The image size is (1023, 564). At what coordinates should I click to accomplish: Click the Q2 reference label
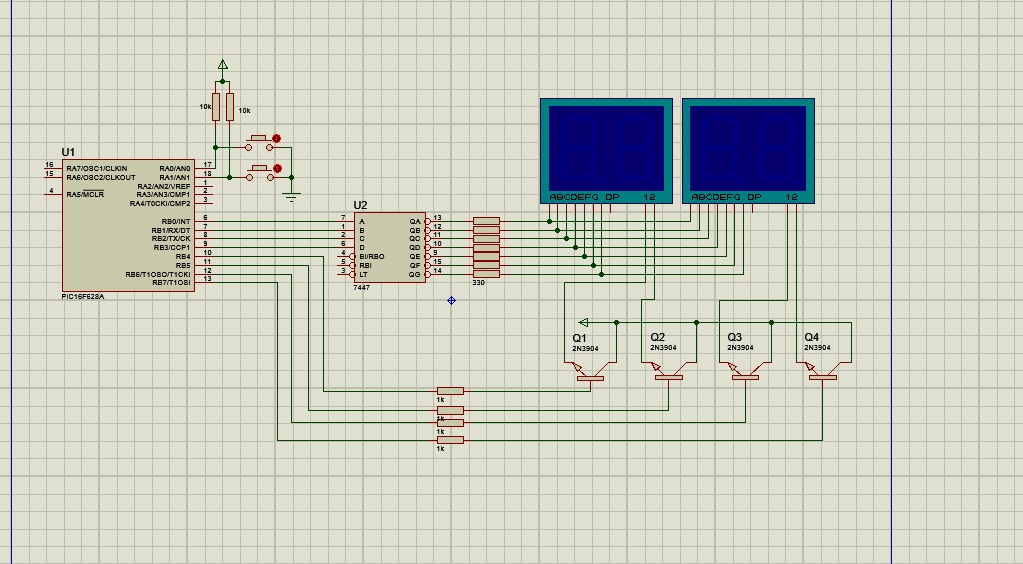point(657,337)
